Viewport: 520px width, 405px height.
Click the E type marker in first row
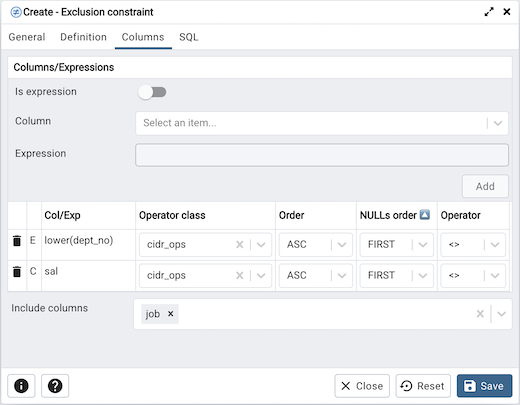point(33,240)
